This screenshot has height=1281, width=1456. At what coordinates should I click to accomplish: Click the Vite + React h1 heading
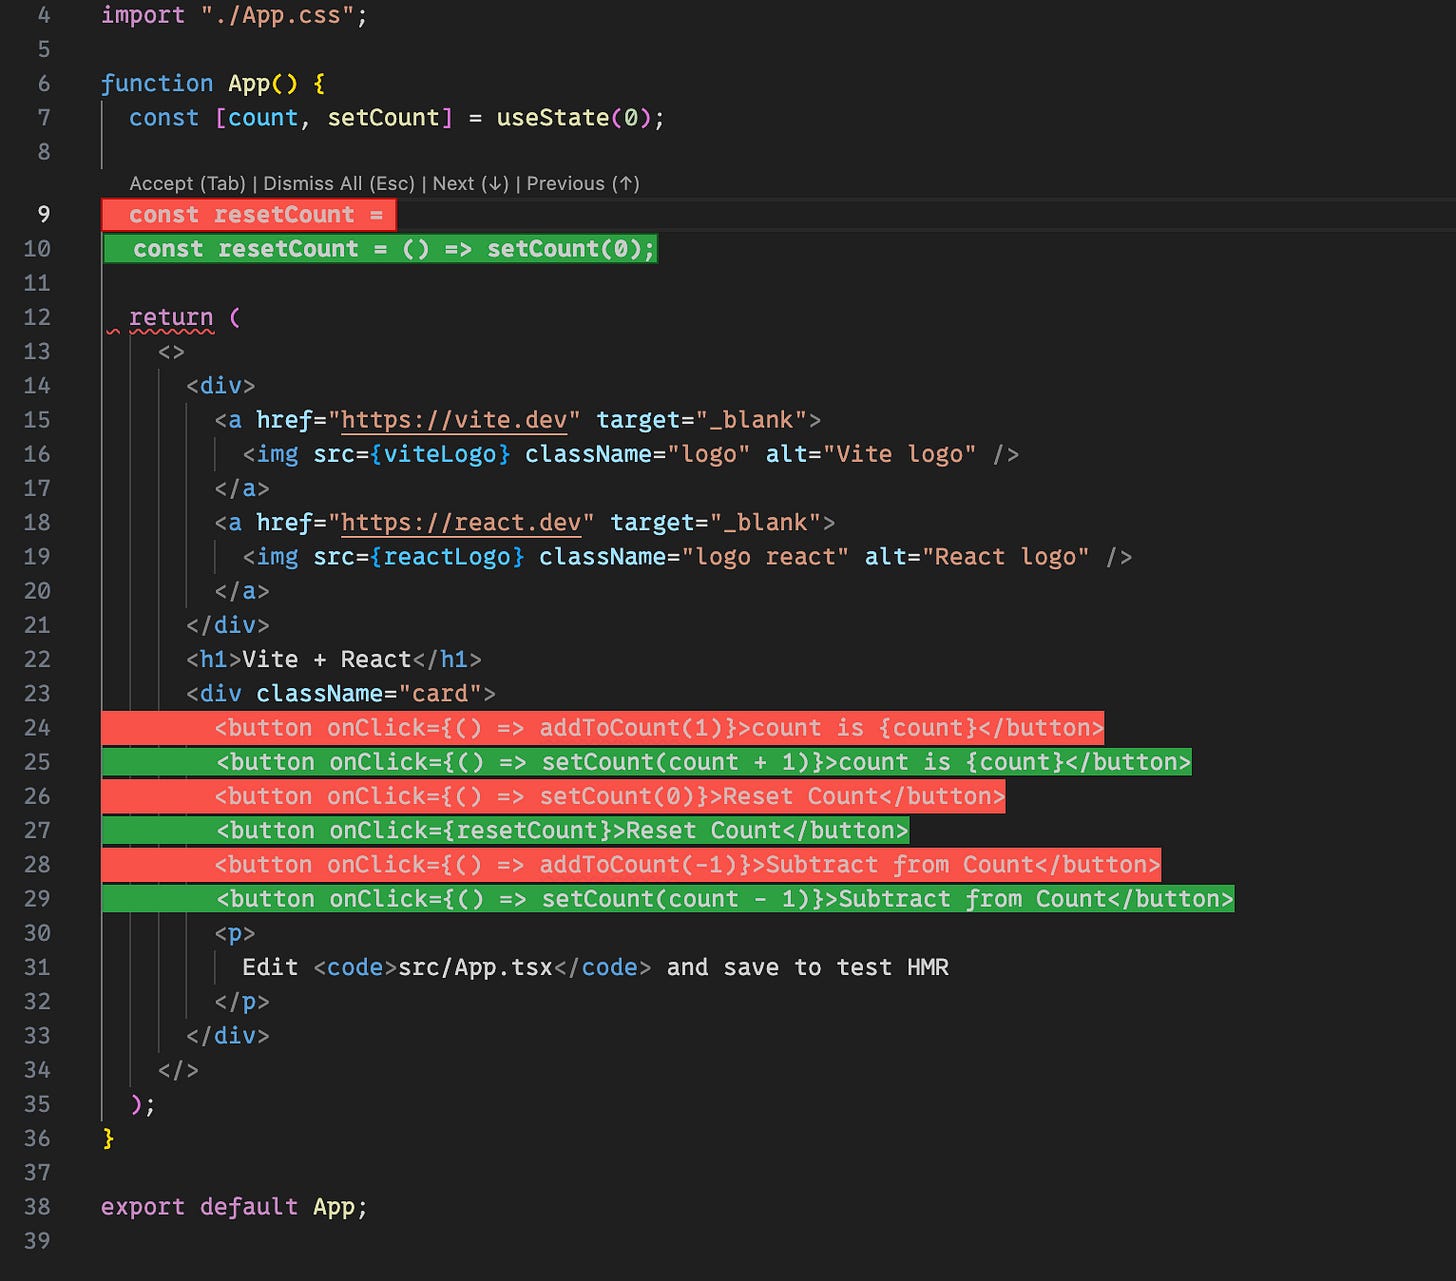(330, 659)
